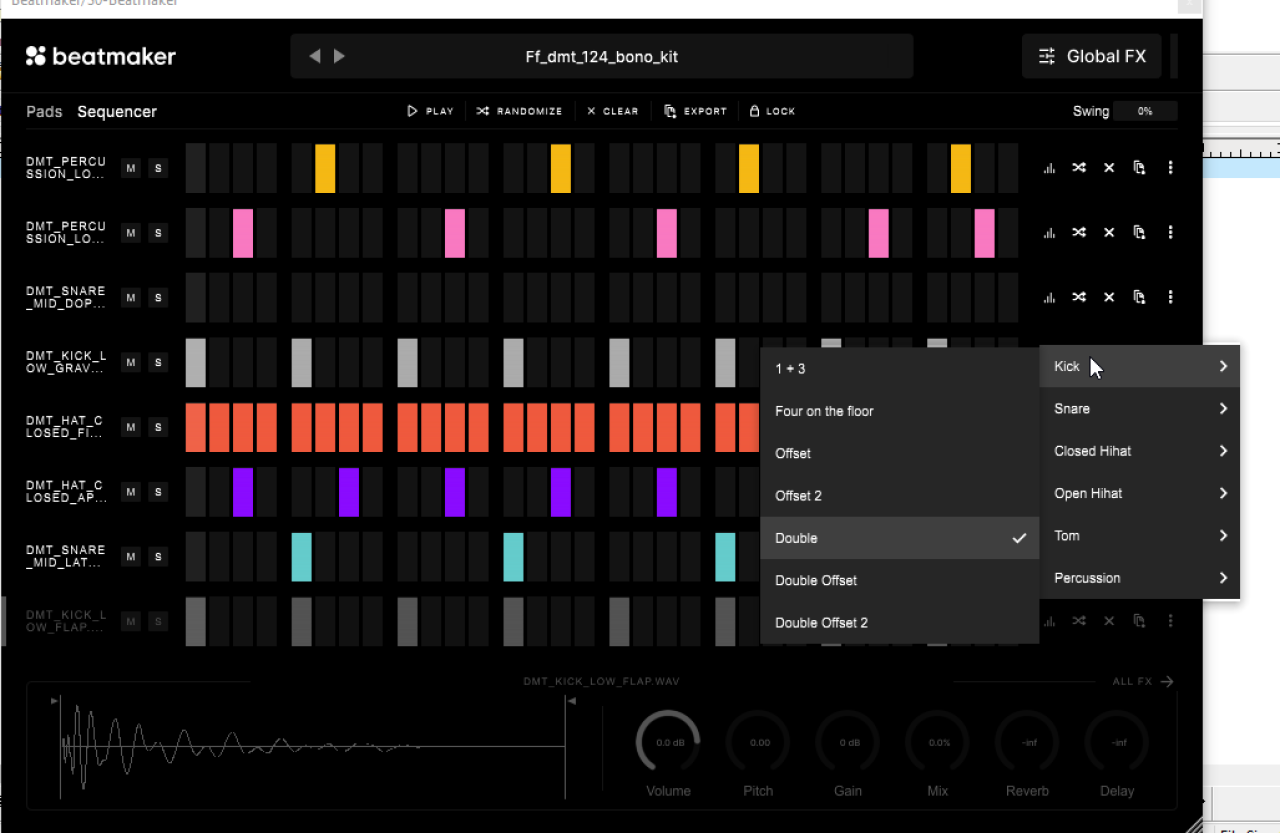Click the next kit arrow

coord(340,56)
